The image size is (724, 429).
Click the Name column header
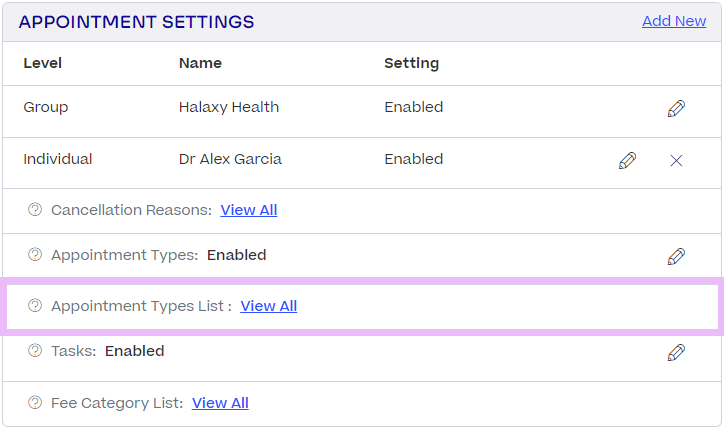point(200,63)
